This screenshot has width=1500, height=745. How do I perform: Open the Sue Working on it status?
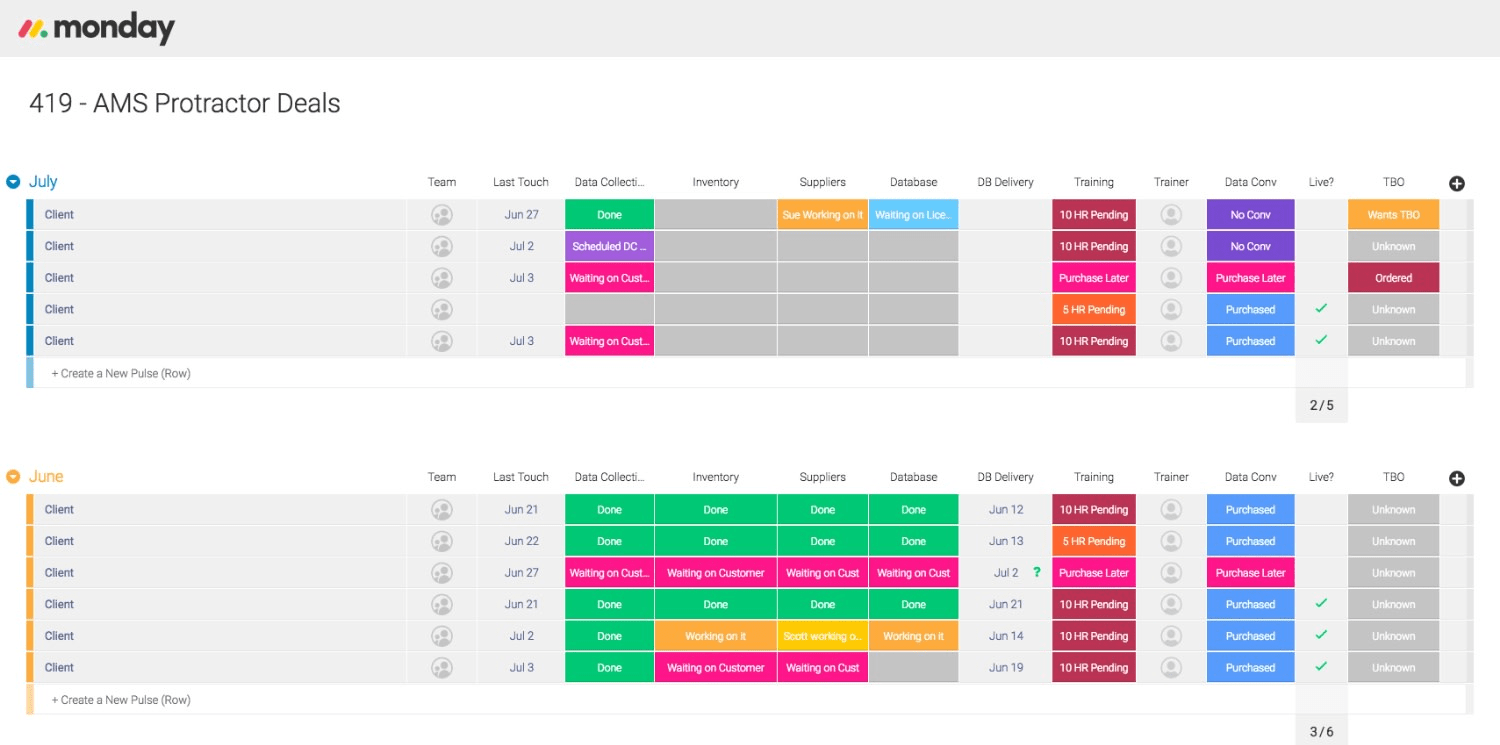[822, 215]
